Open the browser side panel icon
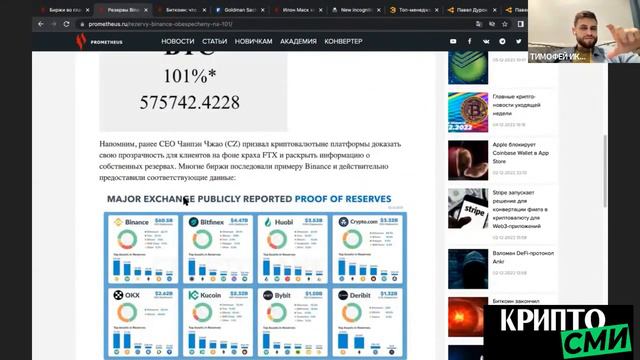Image resolution: width=640 pixels, height=360 pixels. 520,24
